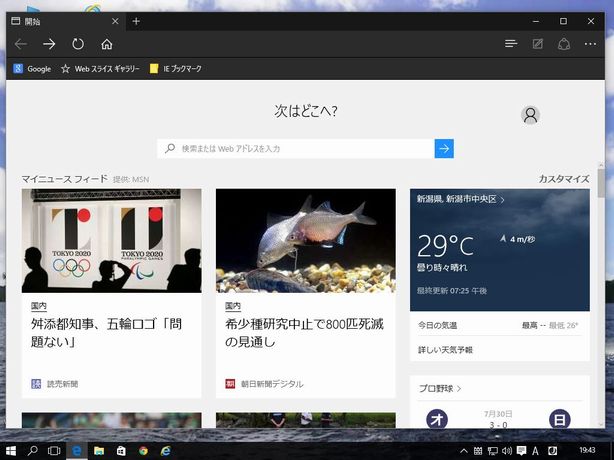The width and height of the screenshot is (614, 460).
Task: Click 朝日新聞デジタル source label
Action: tap(264, 384)
